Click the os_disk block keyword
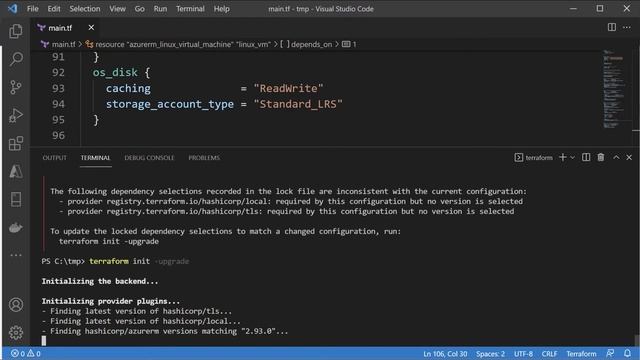 tap(115, 72)
